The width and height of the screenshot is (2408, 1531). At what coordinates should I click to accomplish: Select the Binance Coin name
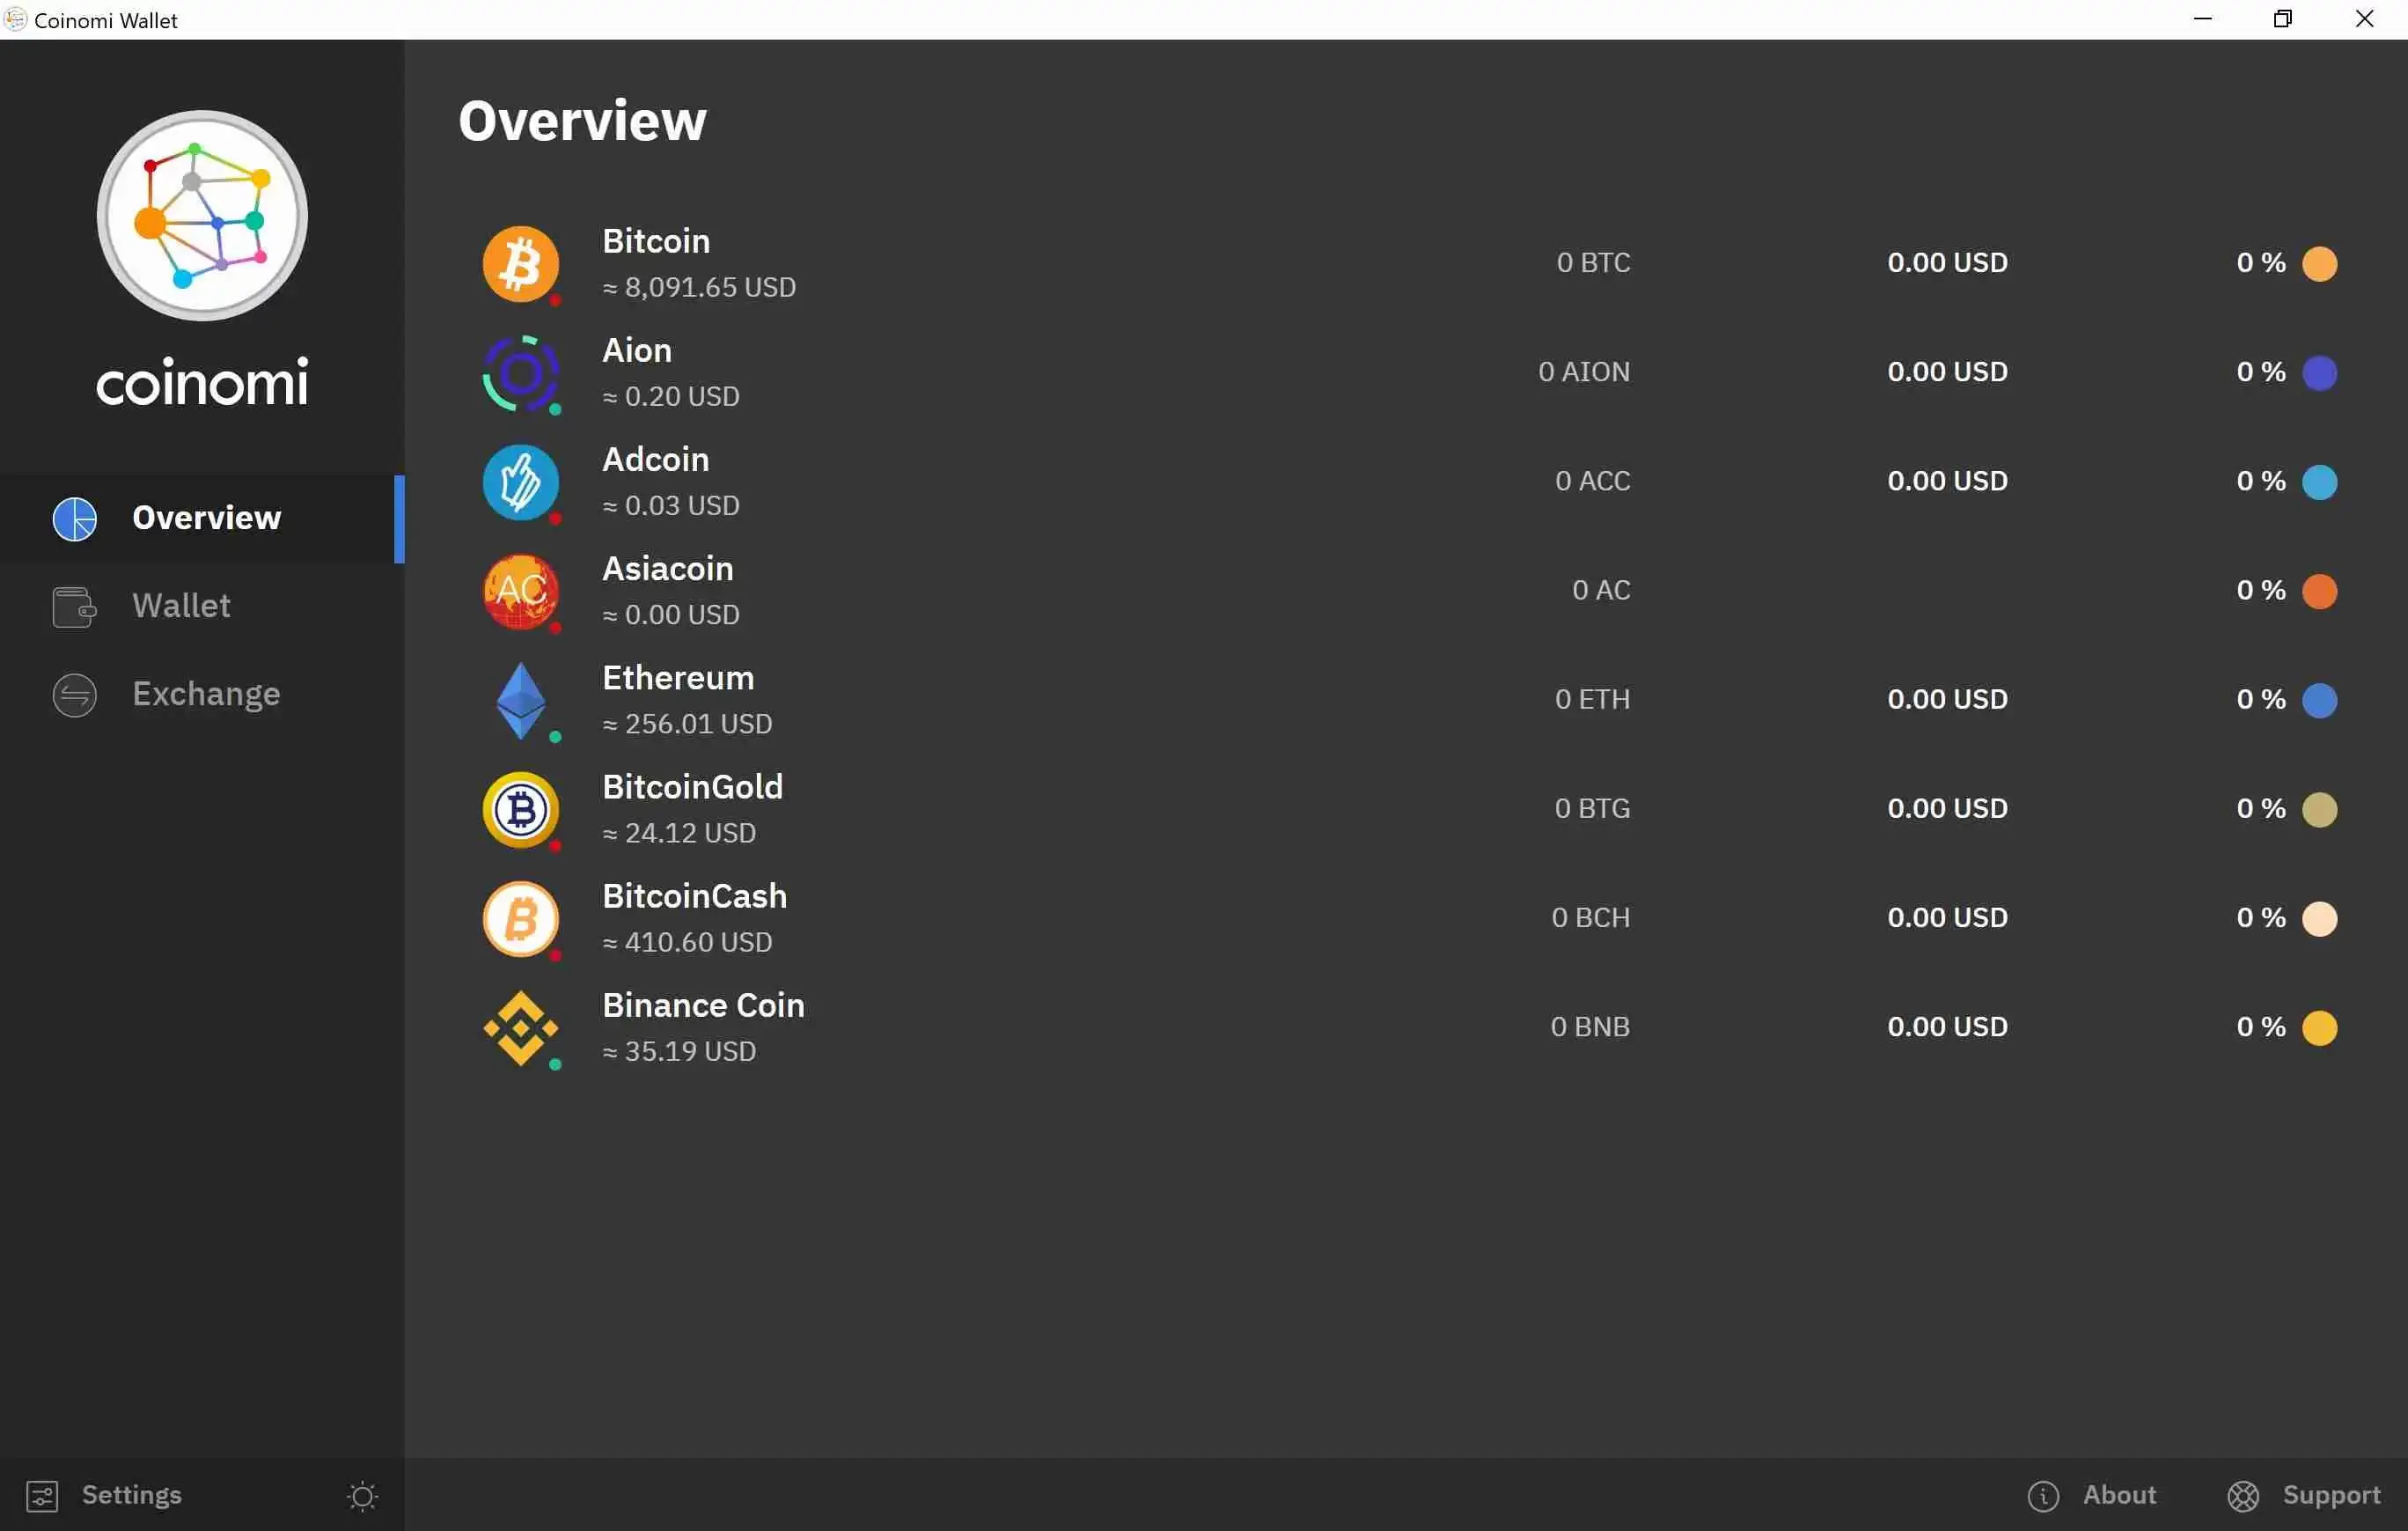[x=703, y=1004]
